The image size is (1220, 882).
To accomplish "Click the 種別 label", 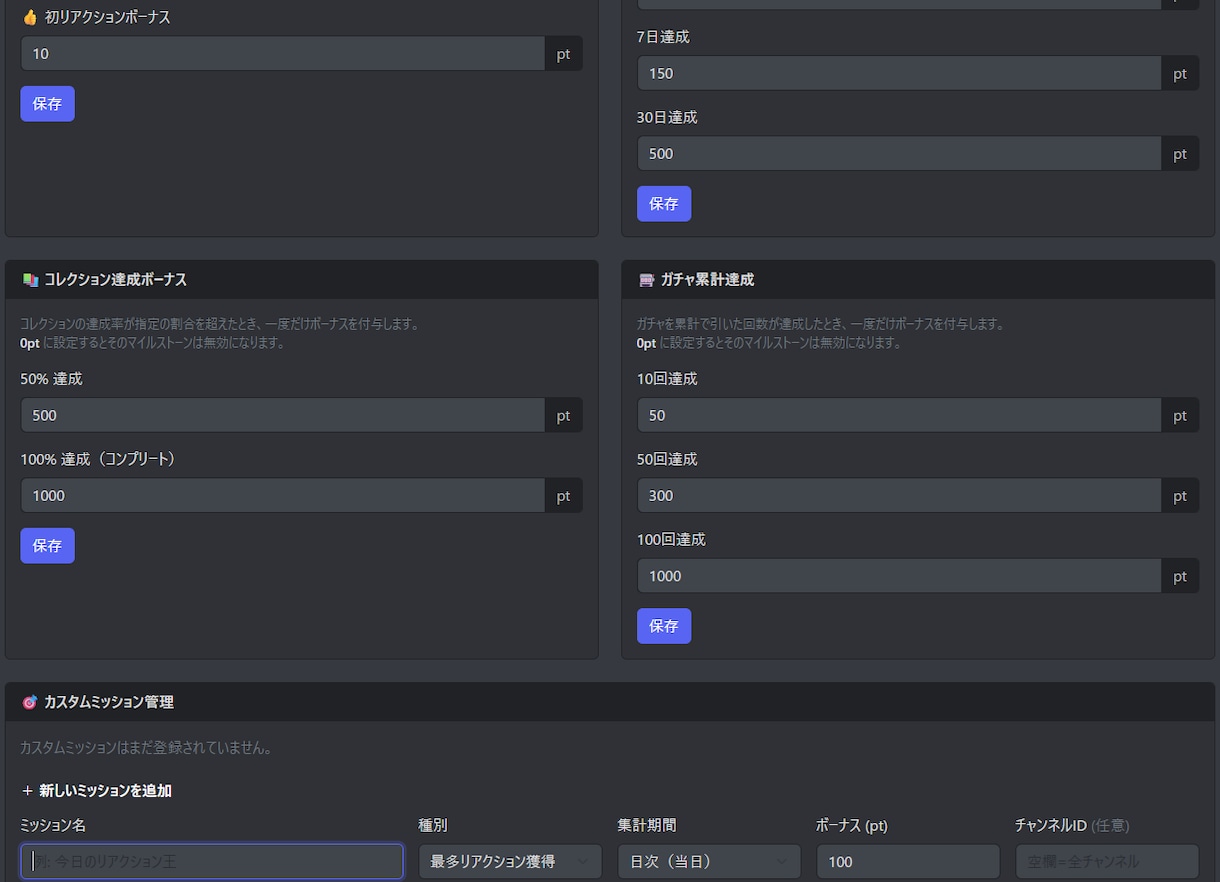I will 433,825.
